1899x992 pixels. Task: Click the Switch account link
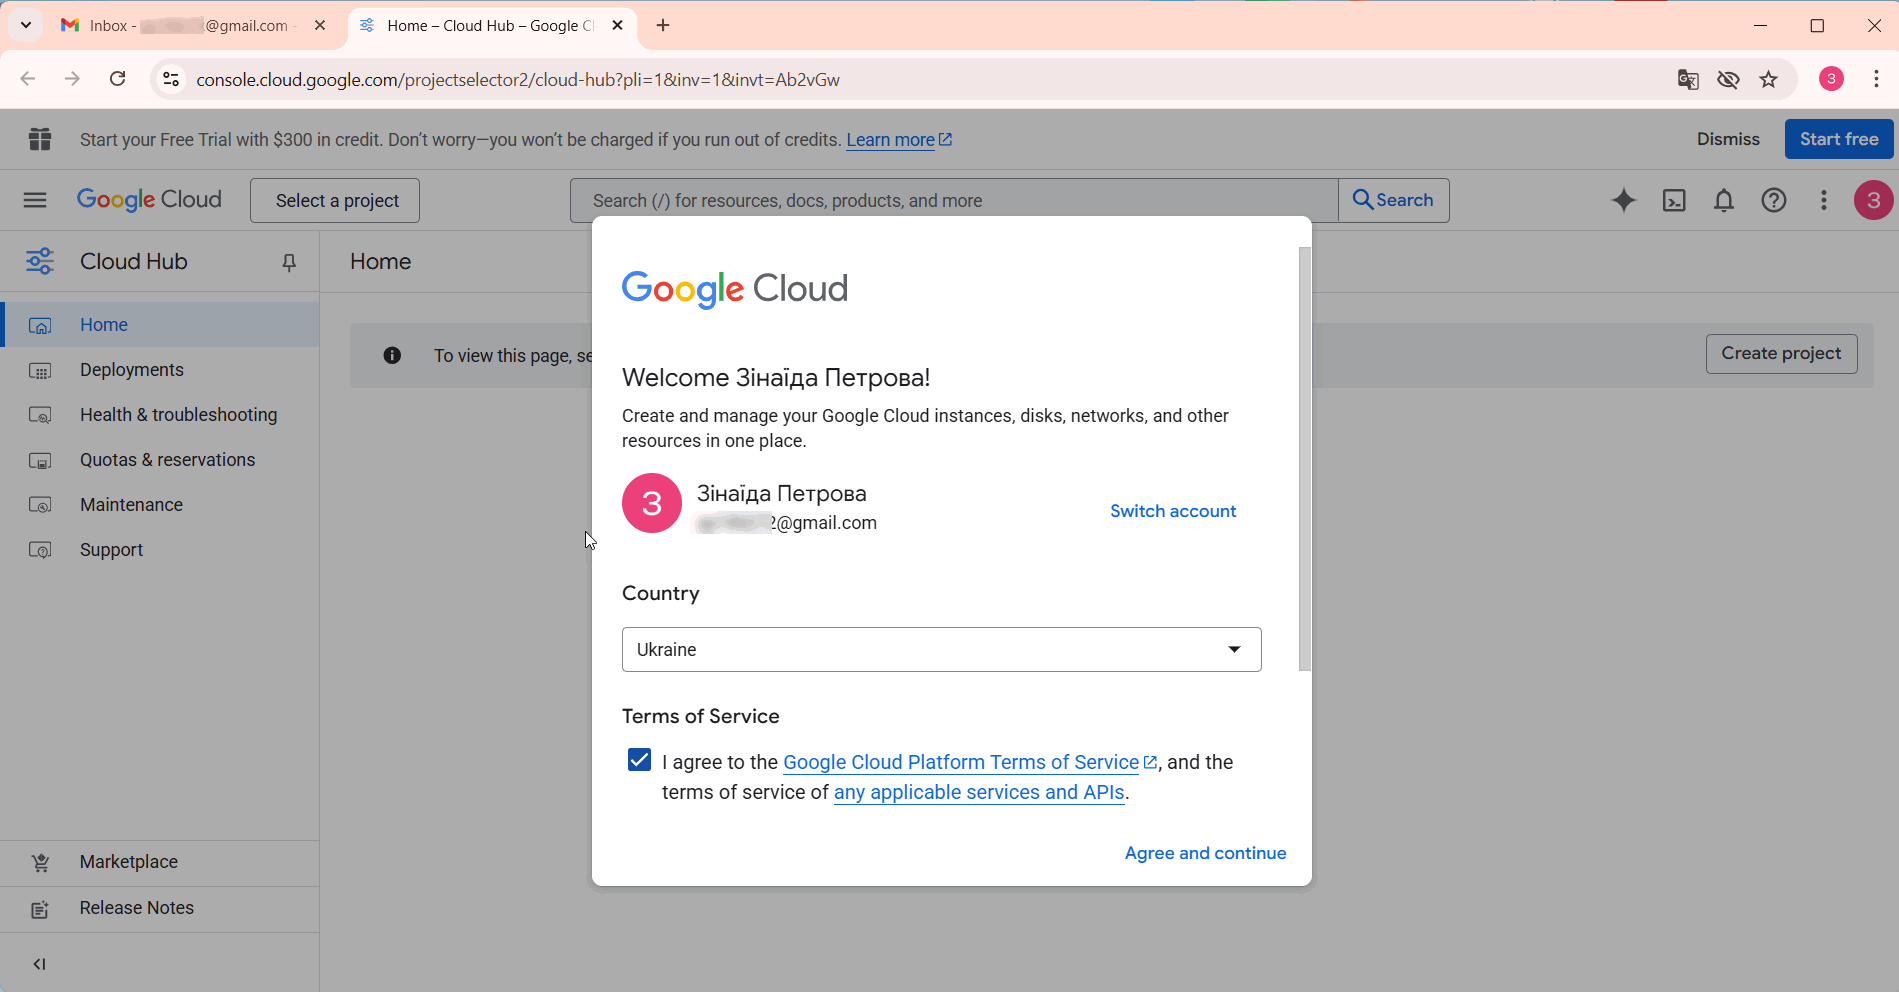[1173, 511]
